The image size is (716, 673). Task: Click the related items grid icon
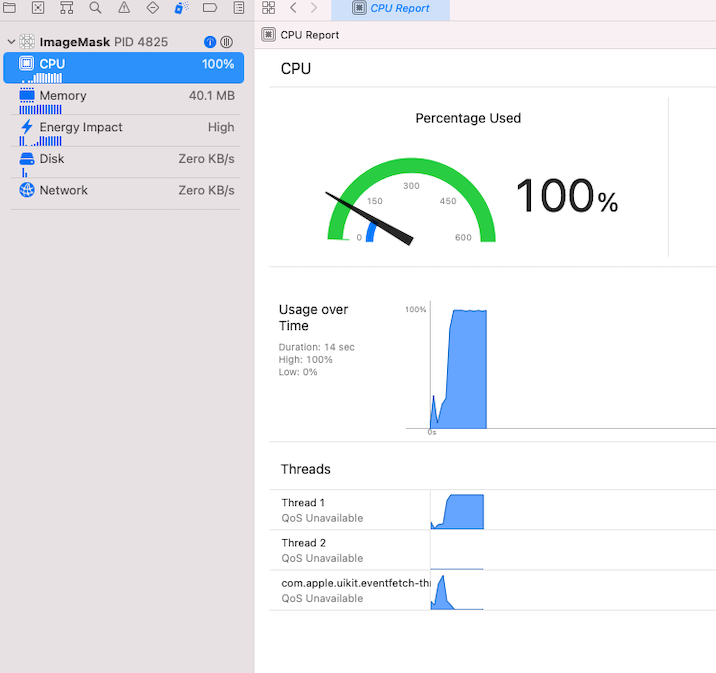tap(268, 7)
